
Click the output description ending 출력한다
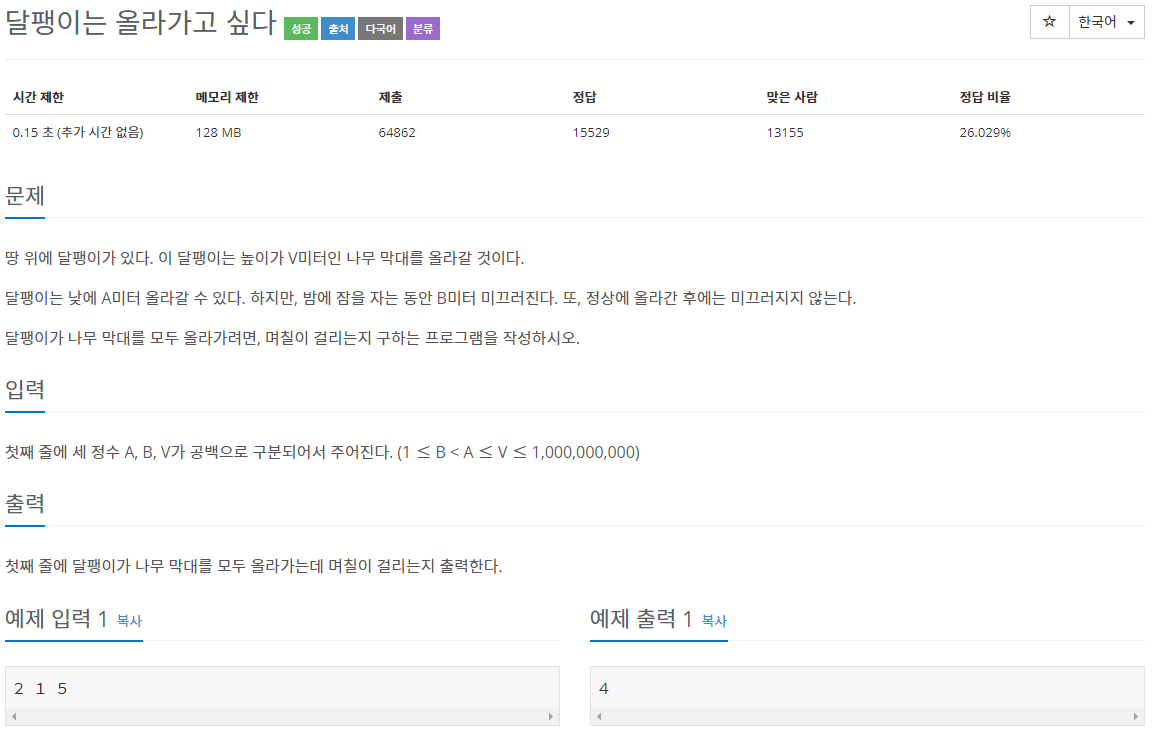coord(254,566)
